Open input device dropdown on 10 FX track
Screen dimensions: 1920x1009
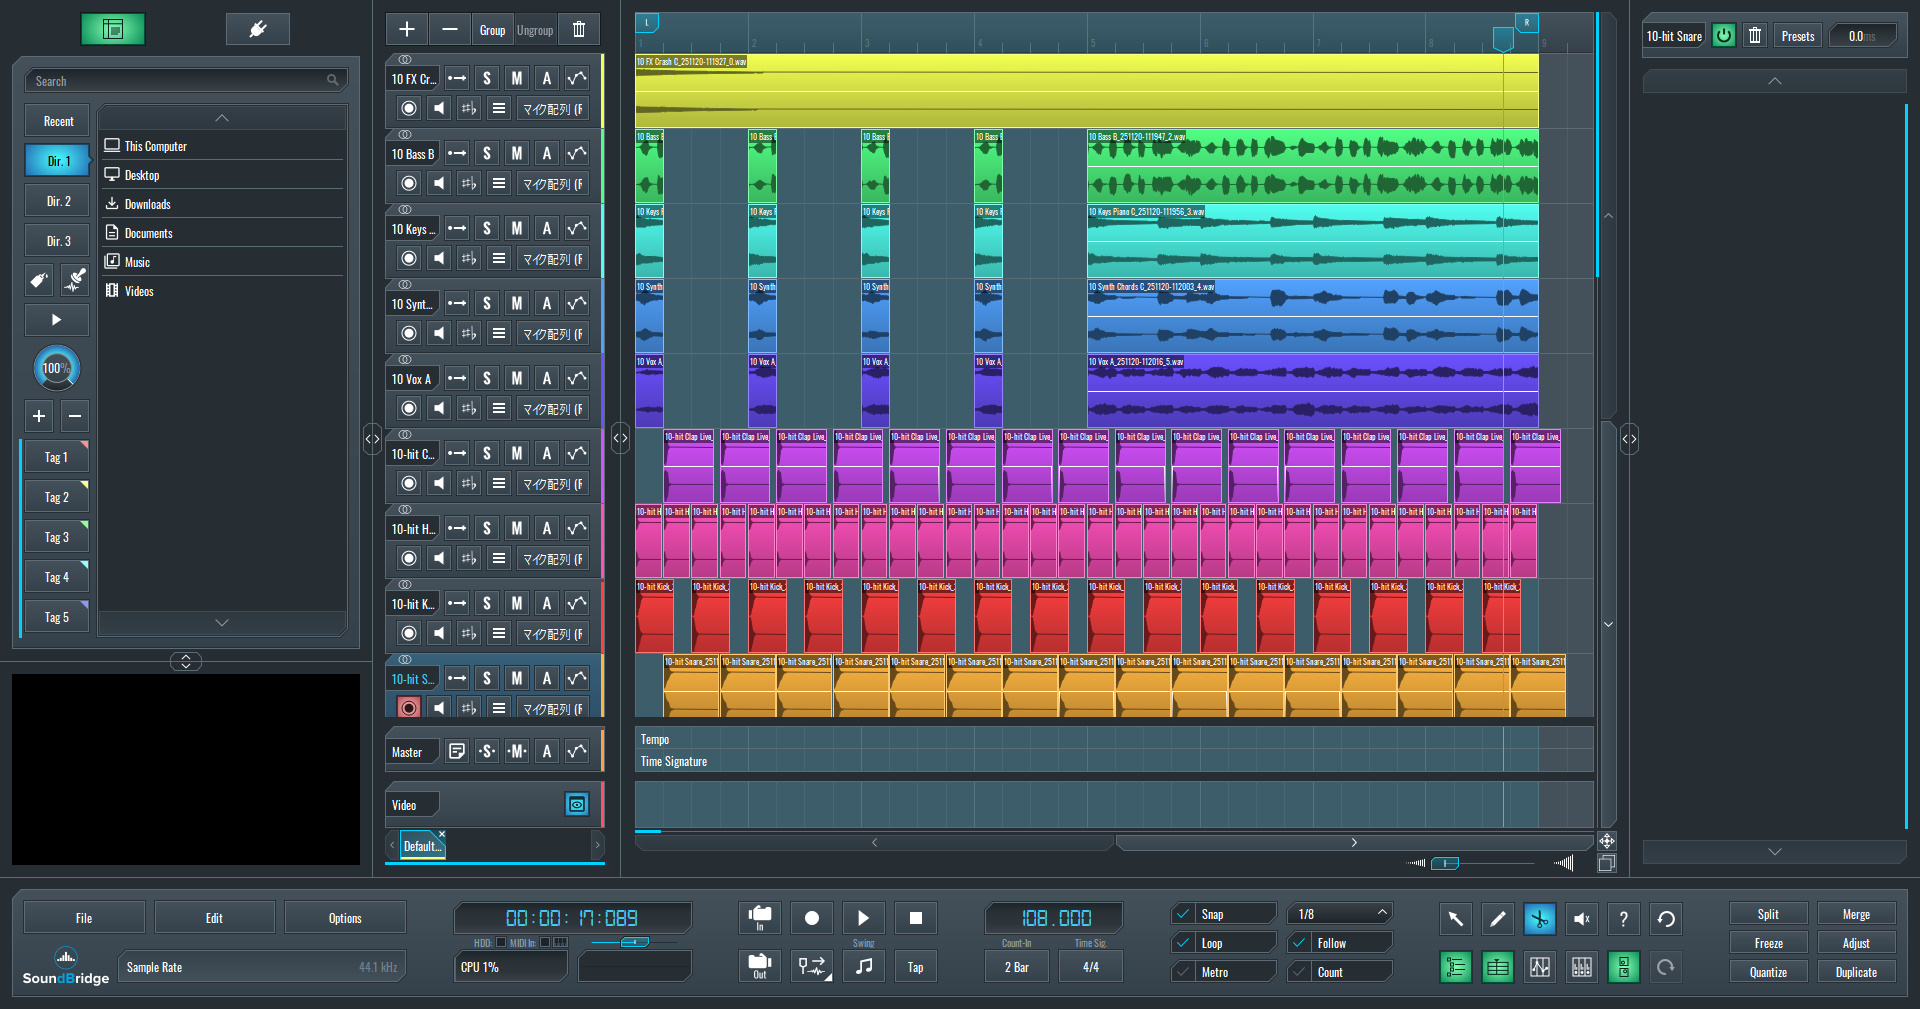553,109
